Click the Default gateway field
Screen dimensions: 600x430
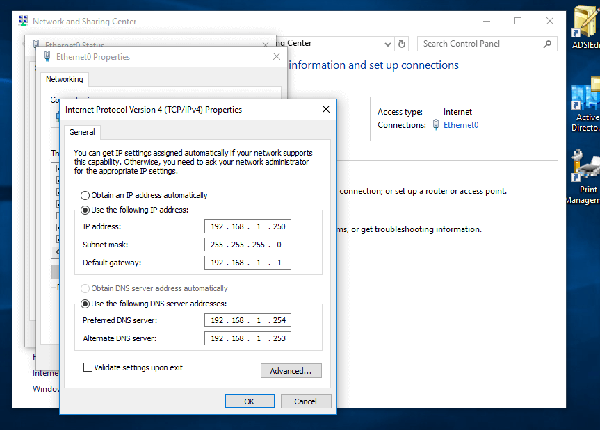248,262
